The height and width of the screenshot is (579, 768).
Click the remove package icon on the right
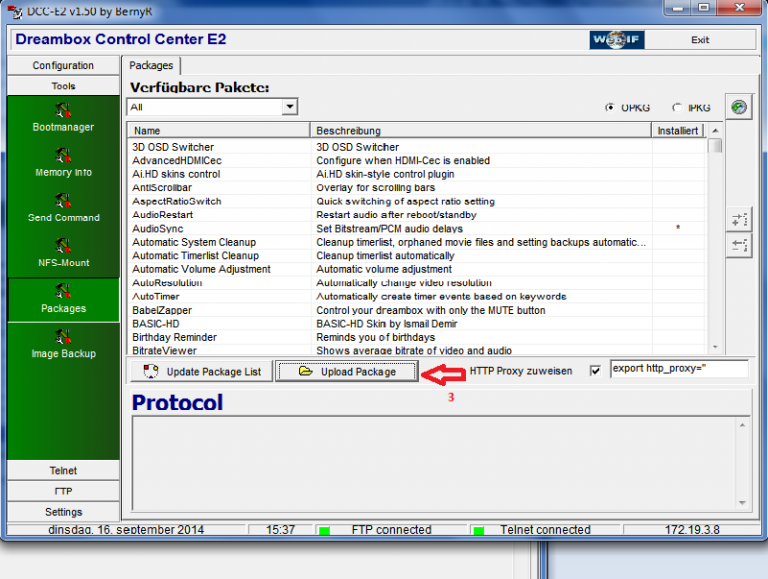739,245
